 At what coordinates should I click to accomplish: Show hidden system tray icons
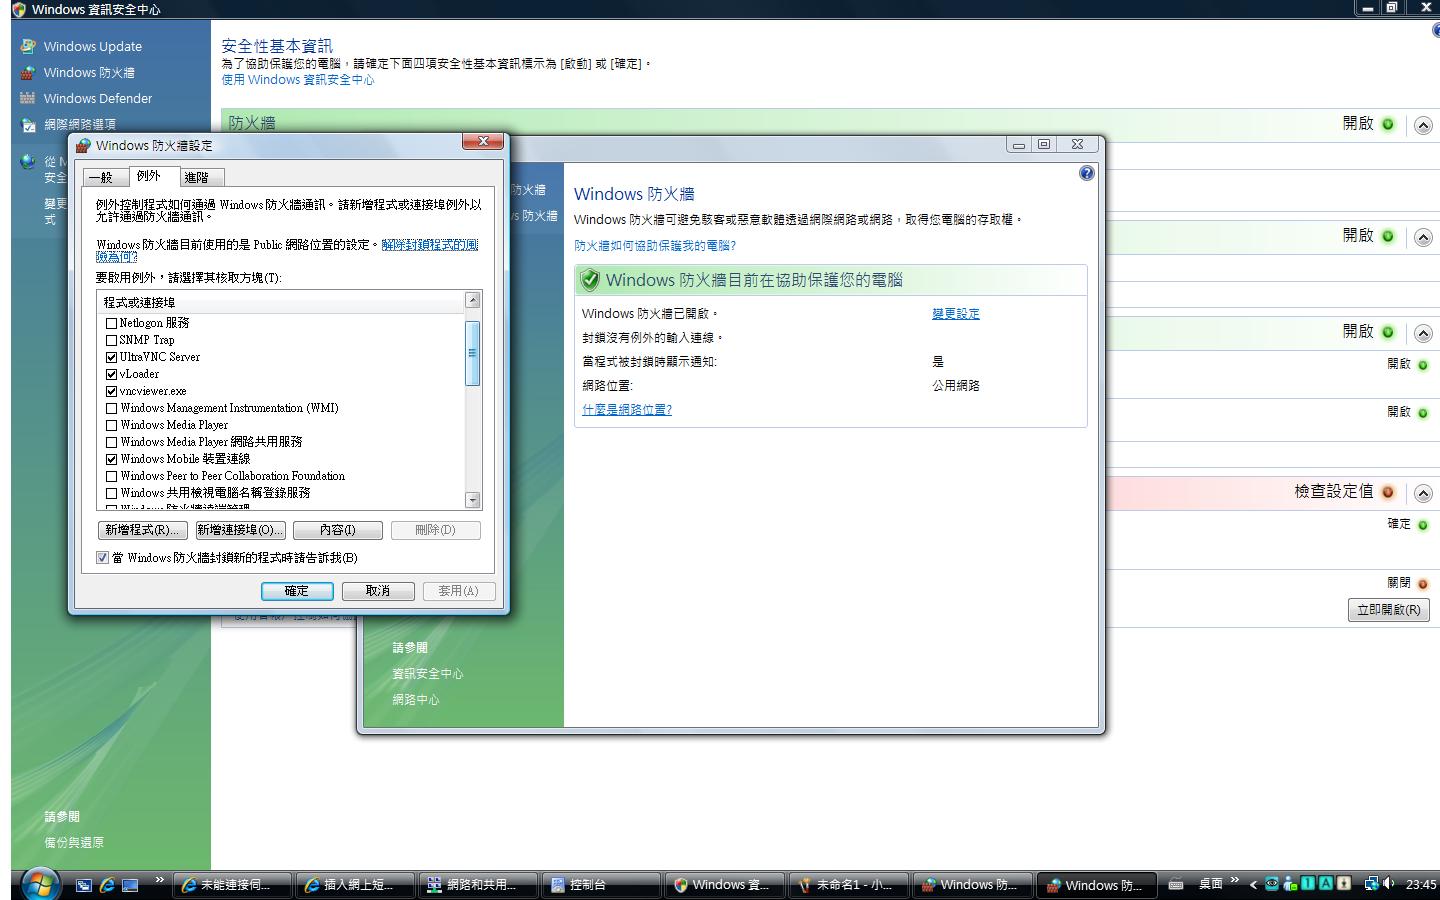(1253, 884)
